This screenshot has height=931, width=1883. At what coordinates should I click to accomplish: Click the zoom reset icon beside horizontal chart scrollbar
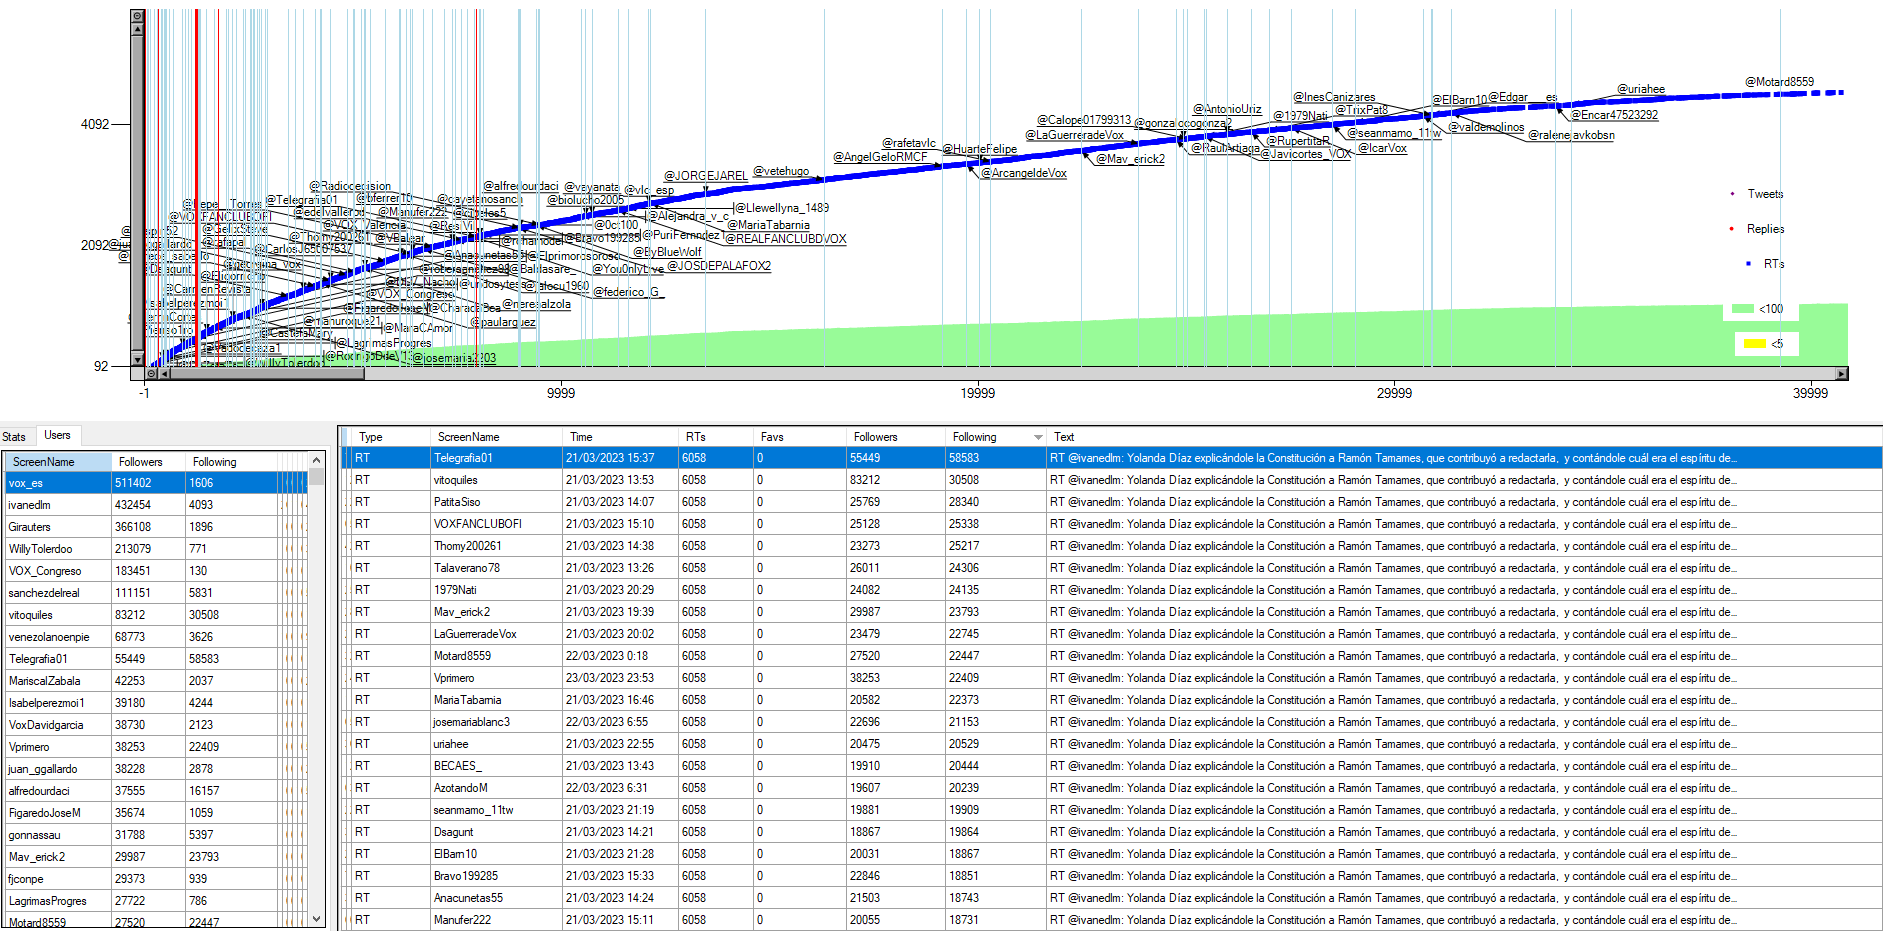pyautogui.click(x=152, y=374)
